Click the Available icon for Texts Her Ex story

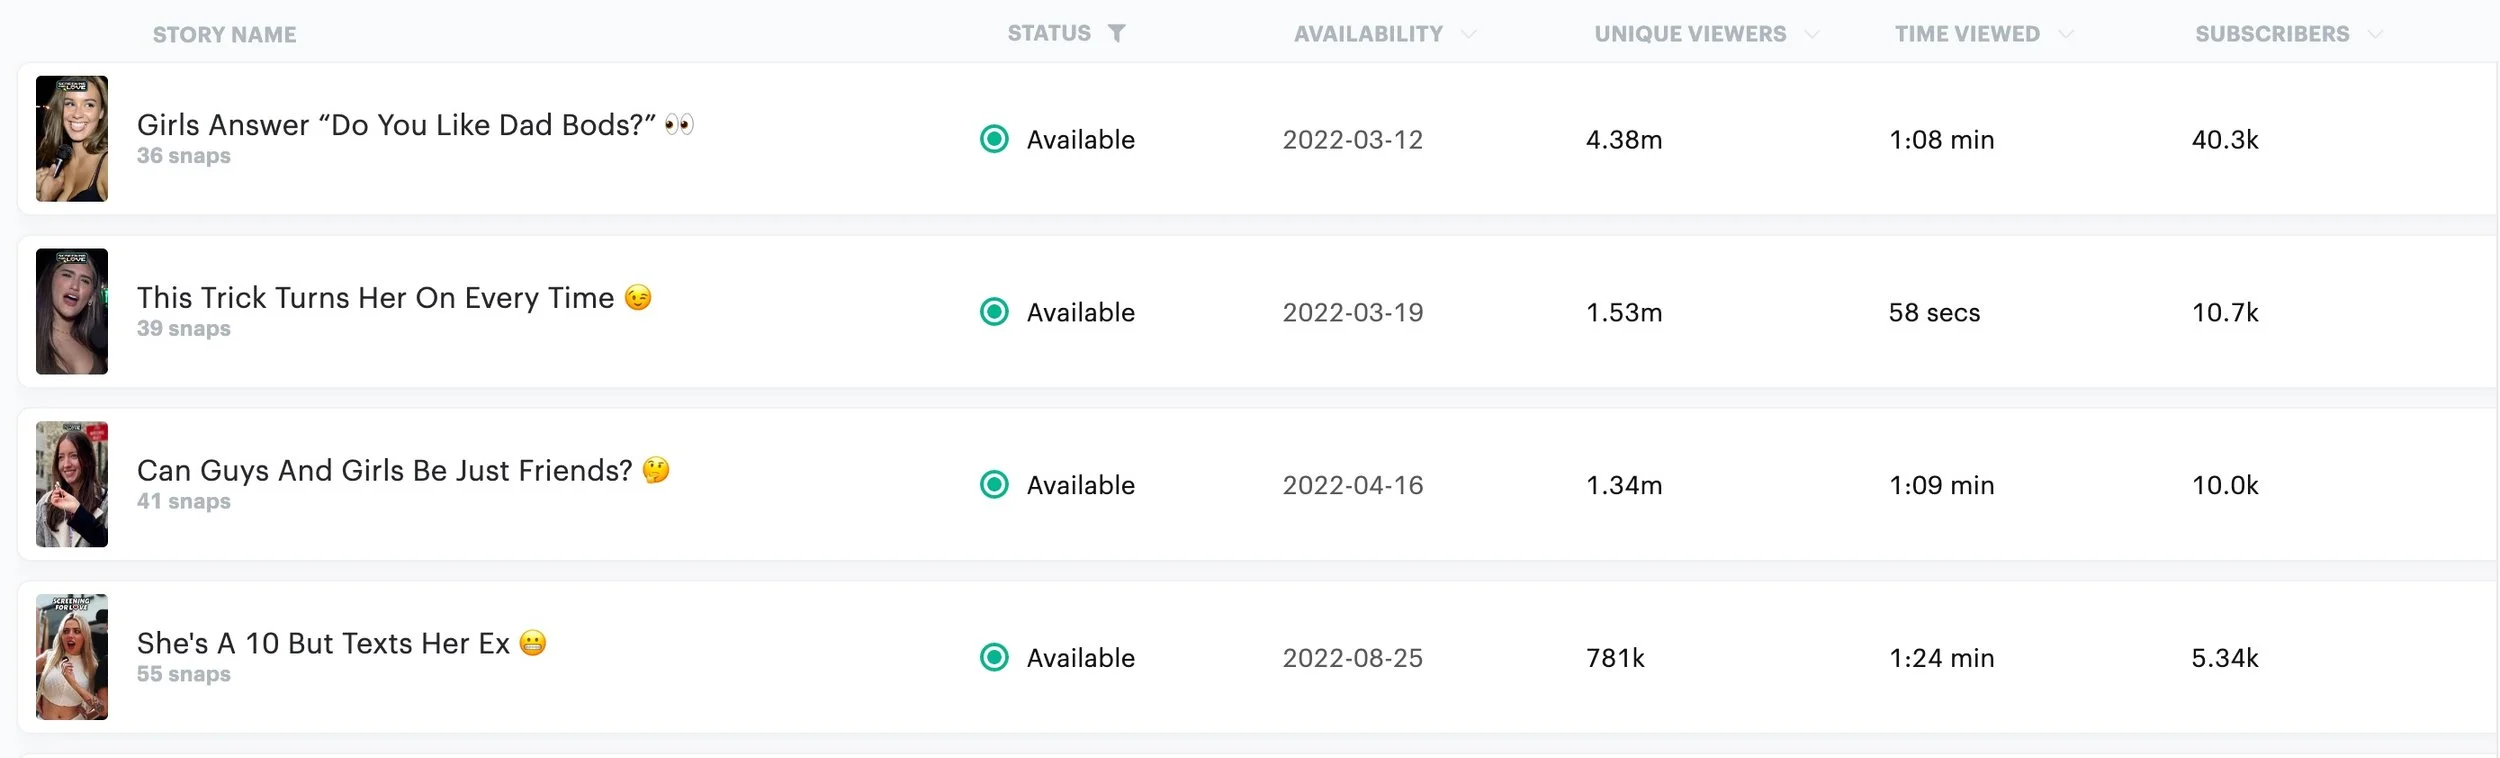(x=994, y=658)
